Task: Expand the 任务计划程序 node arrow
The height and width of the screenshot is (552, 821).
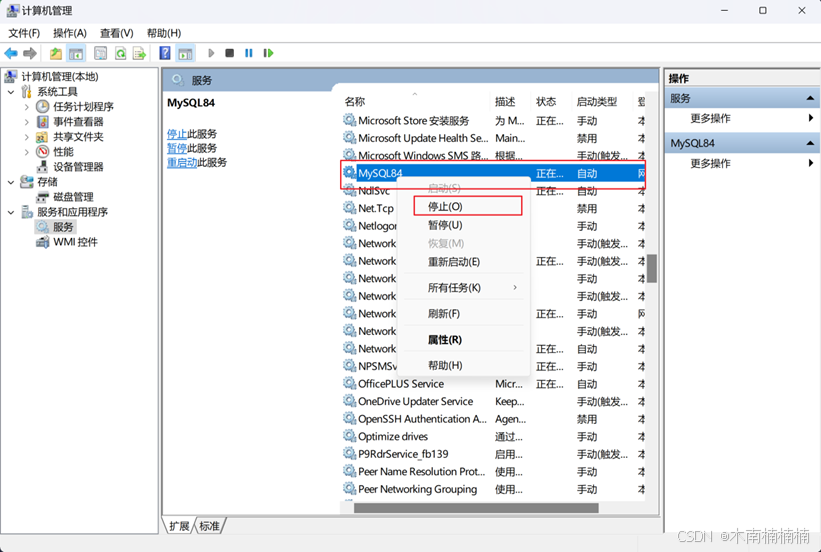Action: pyautogui.click(x=27, y=107)
